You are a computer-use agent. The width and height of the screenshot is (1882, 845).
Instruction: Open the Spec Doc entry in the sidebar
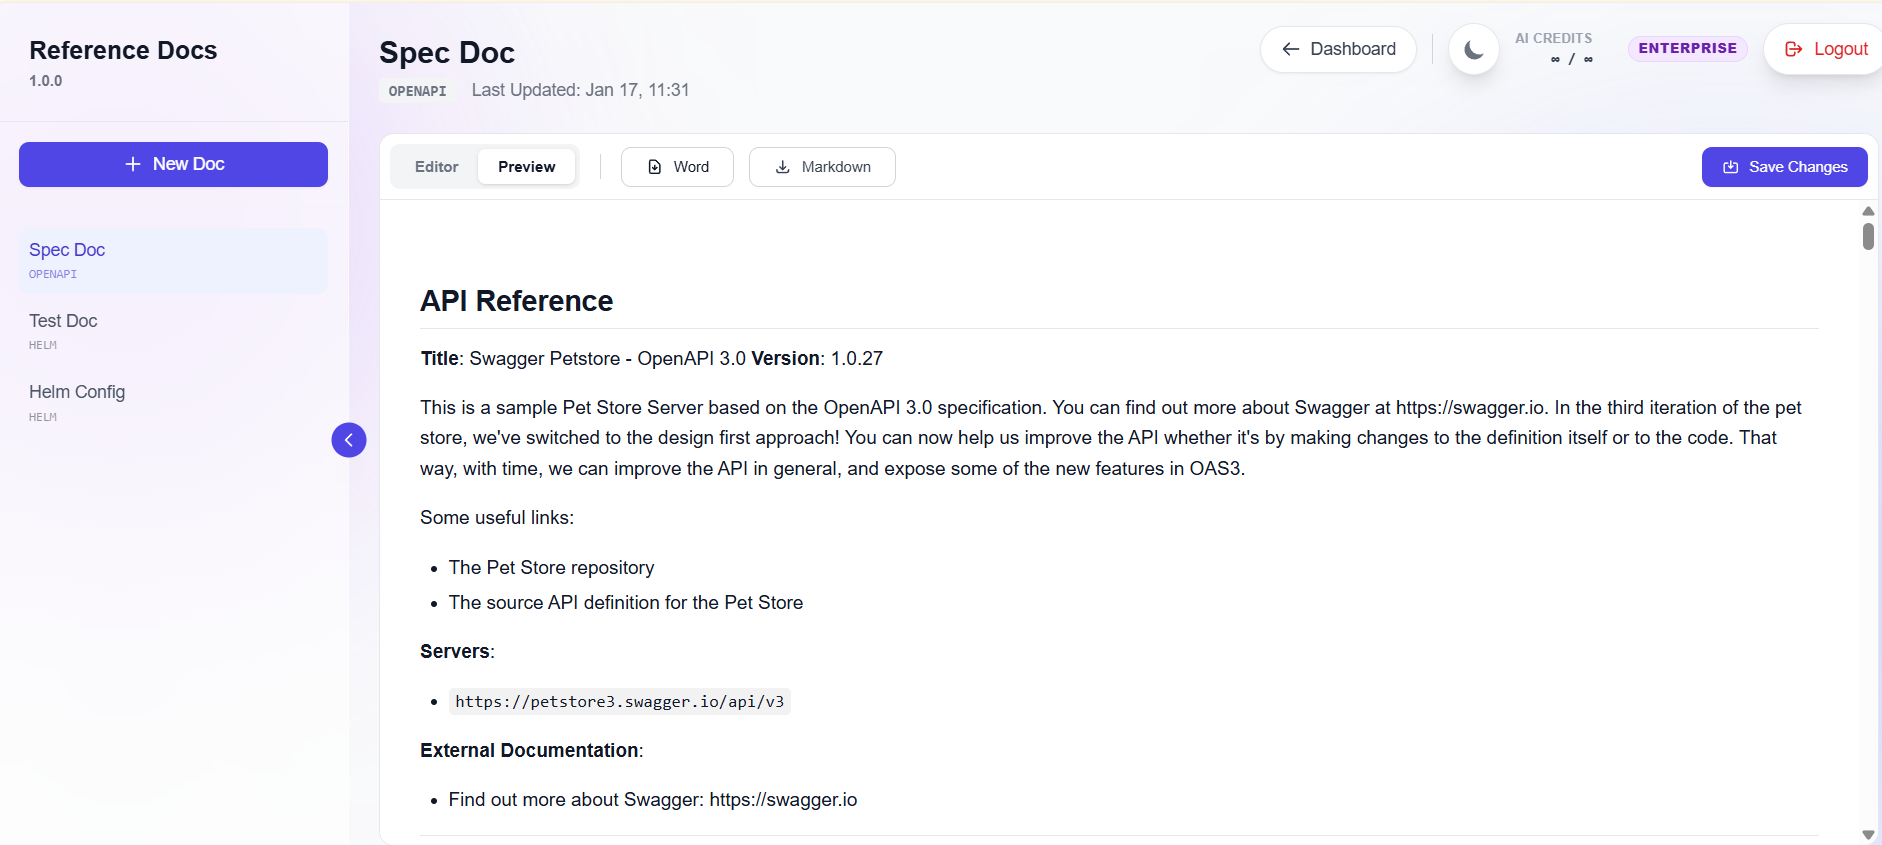coord(173,260)
